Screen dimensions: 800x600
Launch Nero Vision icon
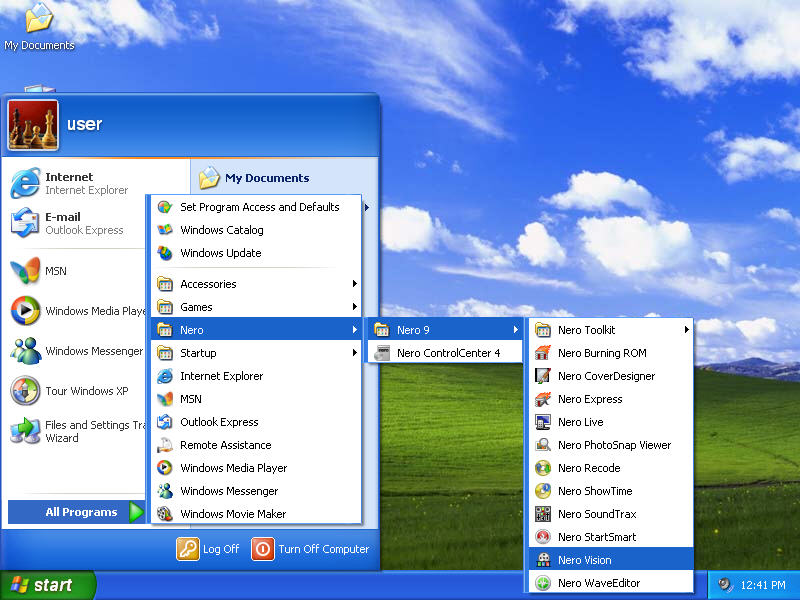click(543, 560)
